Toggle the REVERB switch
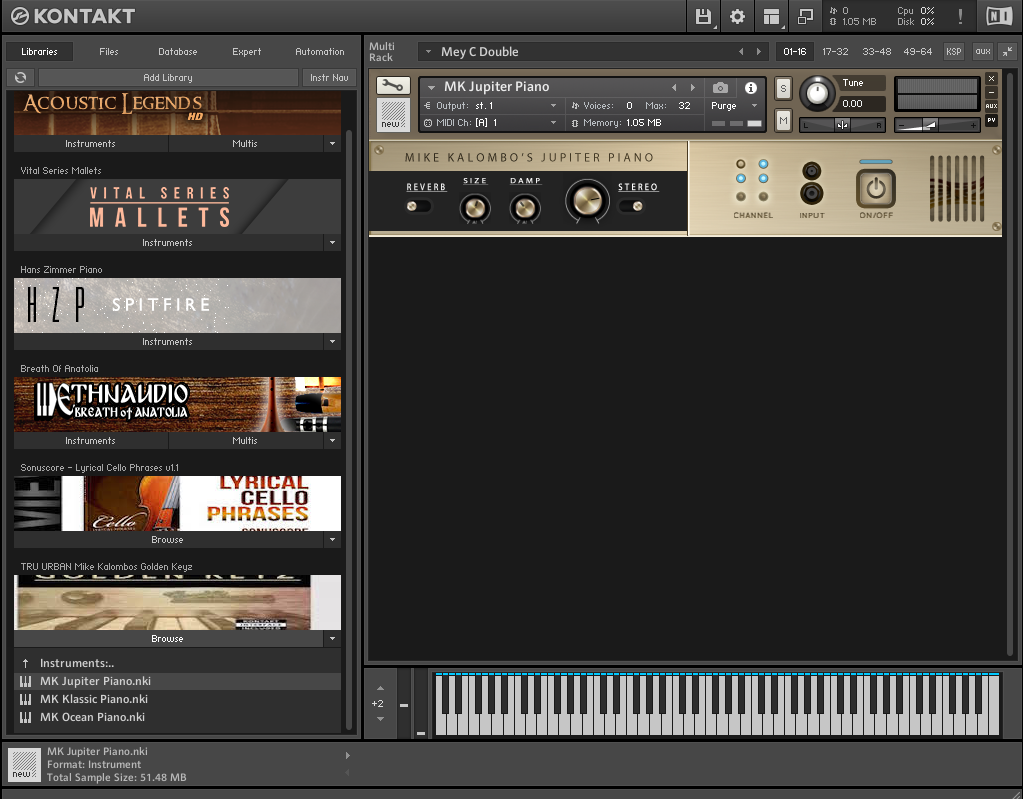 click(x=418, y=206)
